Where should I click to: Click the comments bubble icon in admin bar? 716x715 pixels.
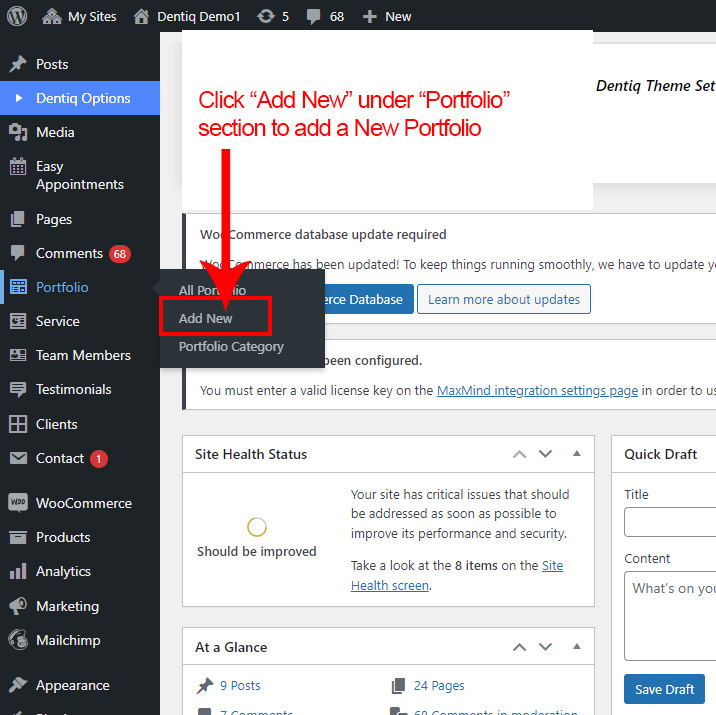tap(314, 17)
